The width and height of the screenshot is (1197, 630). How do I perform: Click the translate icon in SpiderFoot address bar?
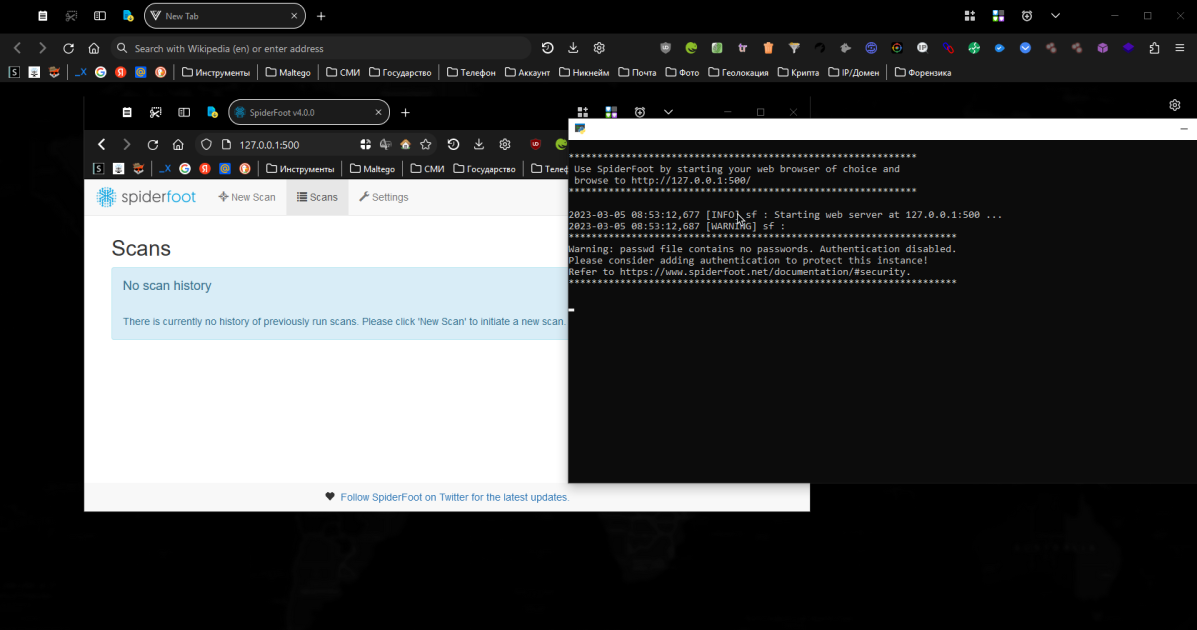pos(386,144)
